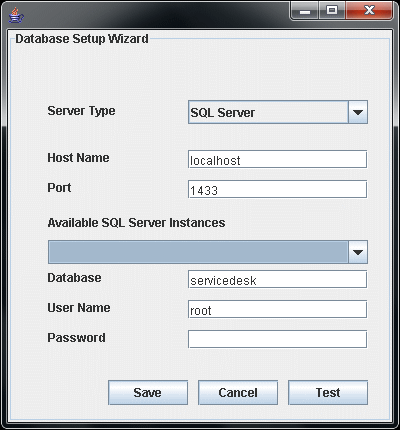This screenshot has width=400, height=430.
Task: Click the User Name field containing root
Action: [x=278, y=309]
